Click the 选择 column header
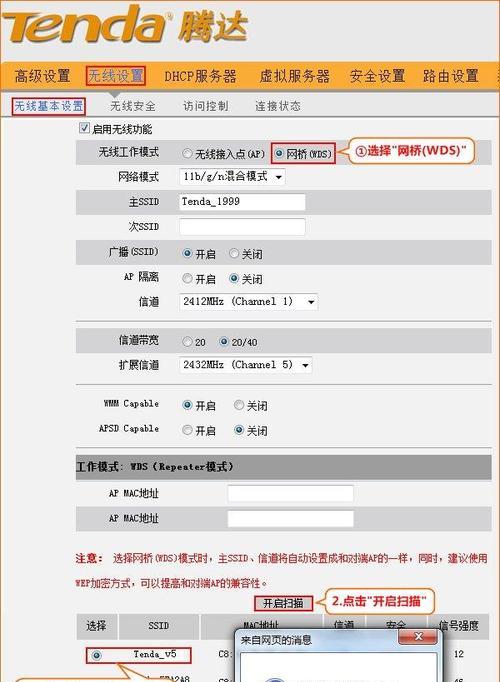This screenshot has width=500, height=682. (96, 626)
